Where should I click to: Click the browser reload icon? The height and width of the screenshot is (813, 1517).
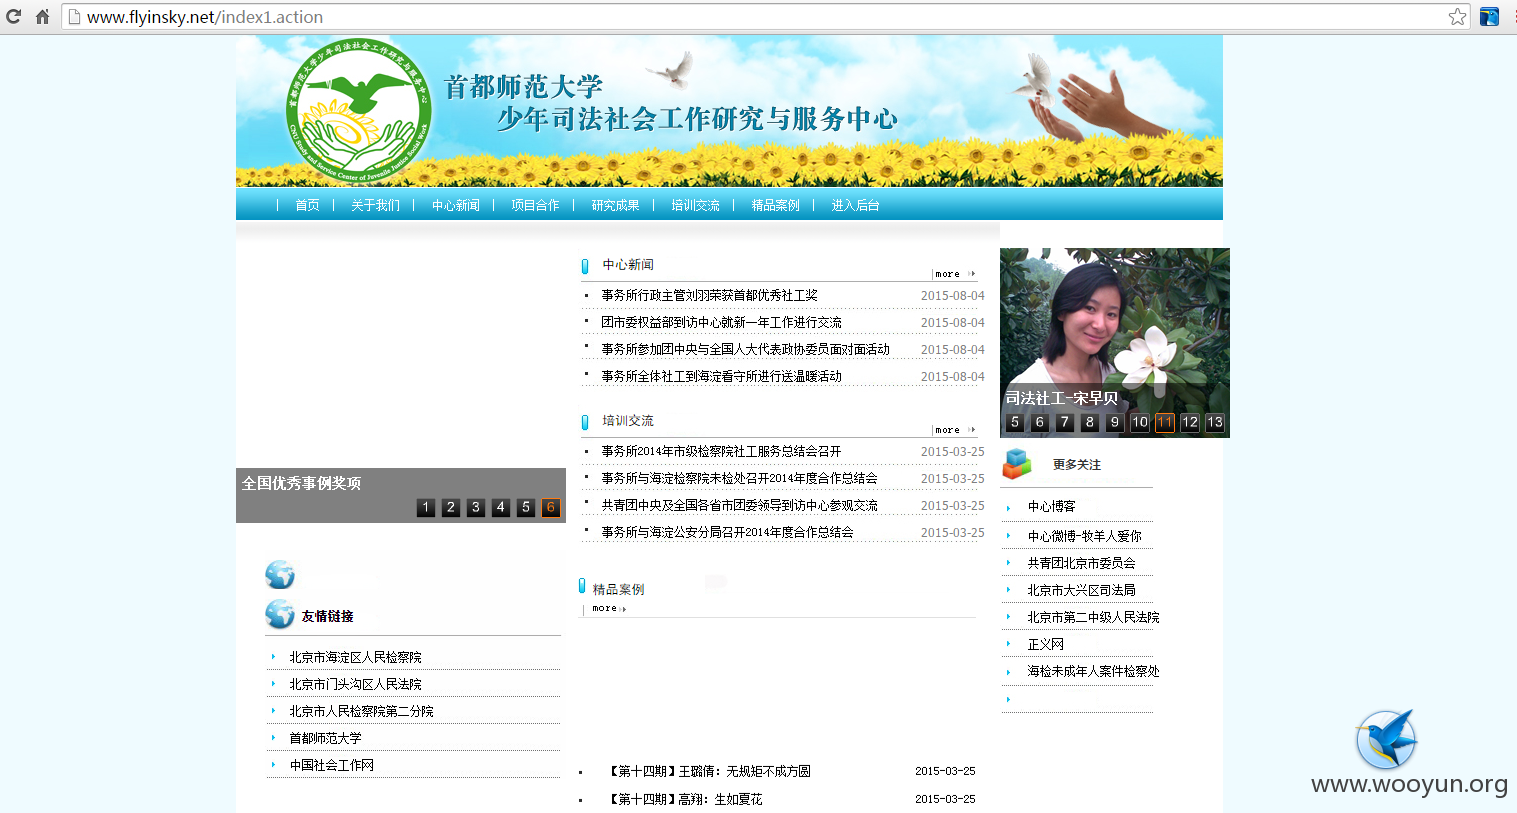tap(13, 17)
